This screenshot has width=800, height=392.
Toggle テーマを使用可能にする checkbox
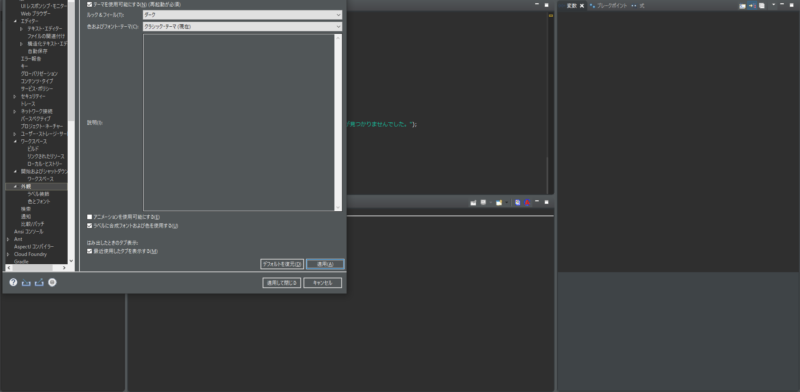pos(90,4)
